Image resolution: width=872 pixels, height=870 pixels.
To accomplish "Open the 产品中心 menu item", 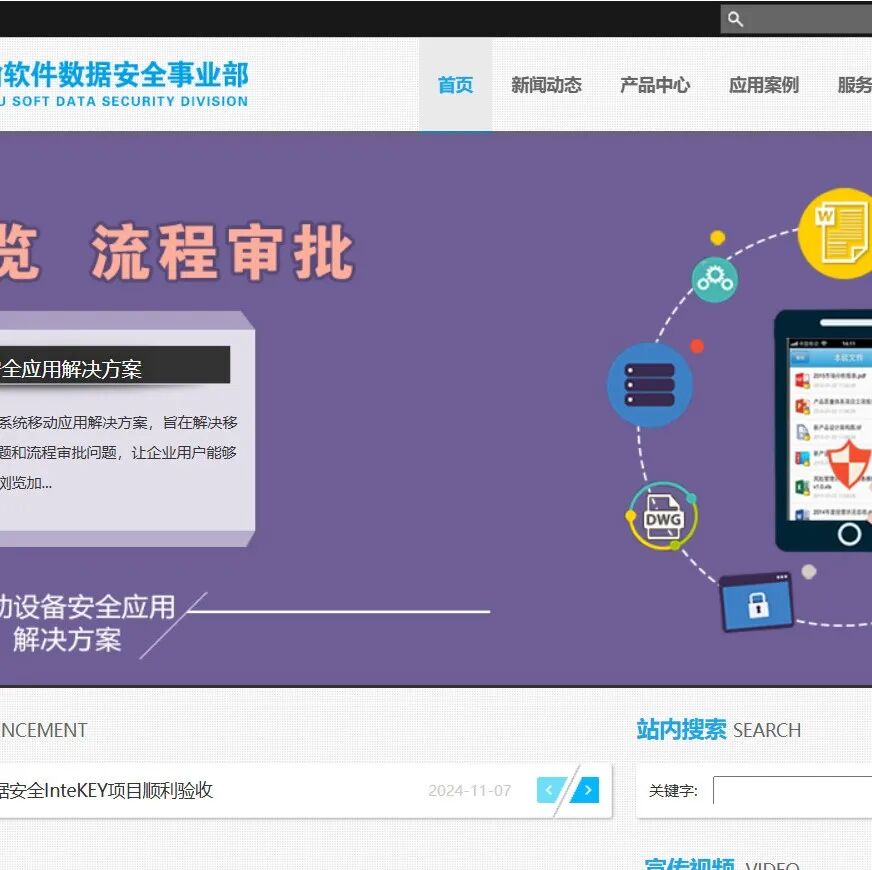I will tap(655, 85).
